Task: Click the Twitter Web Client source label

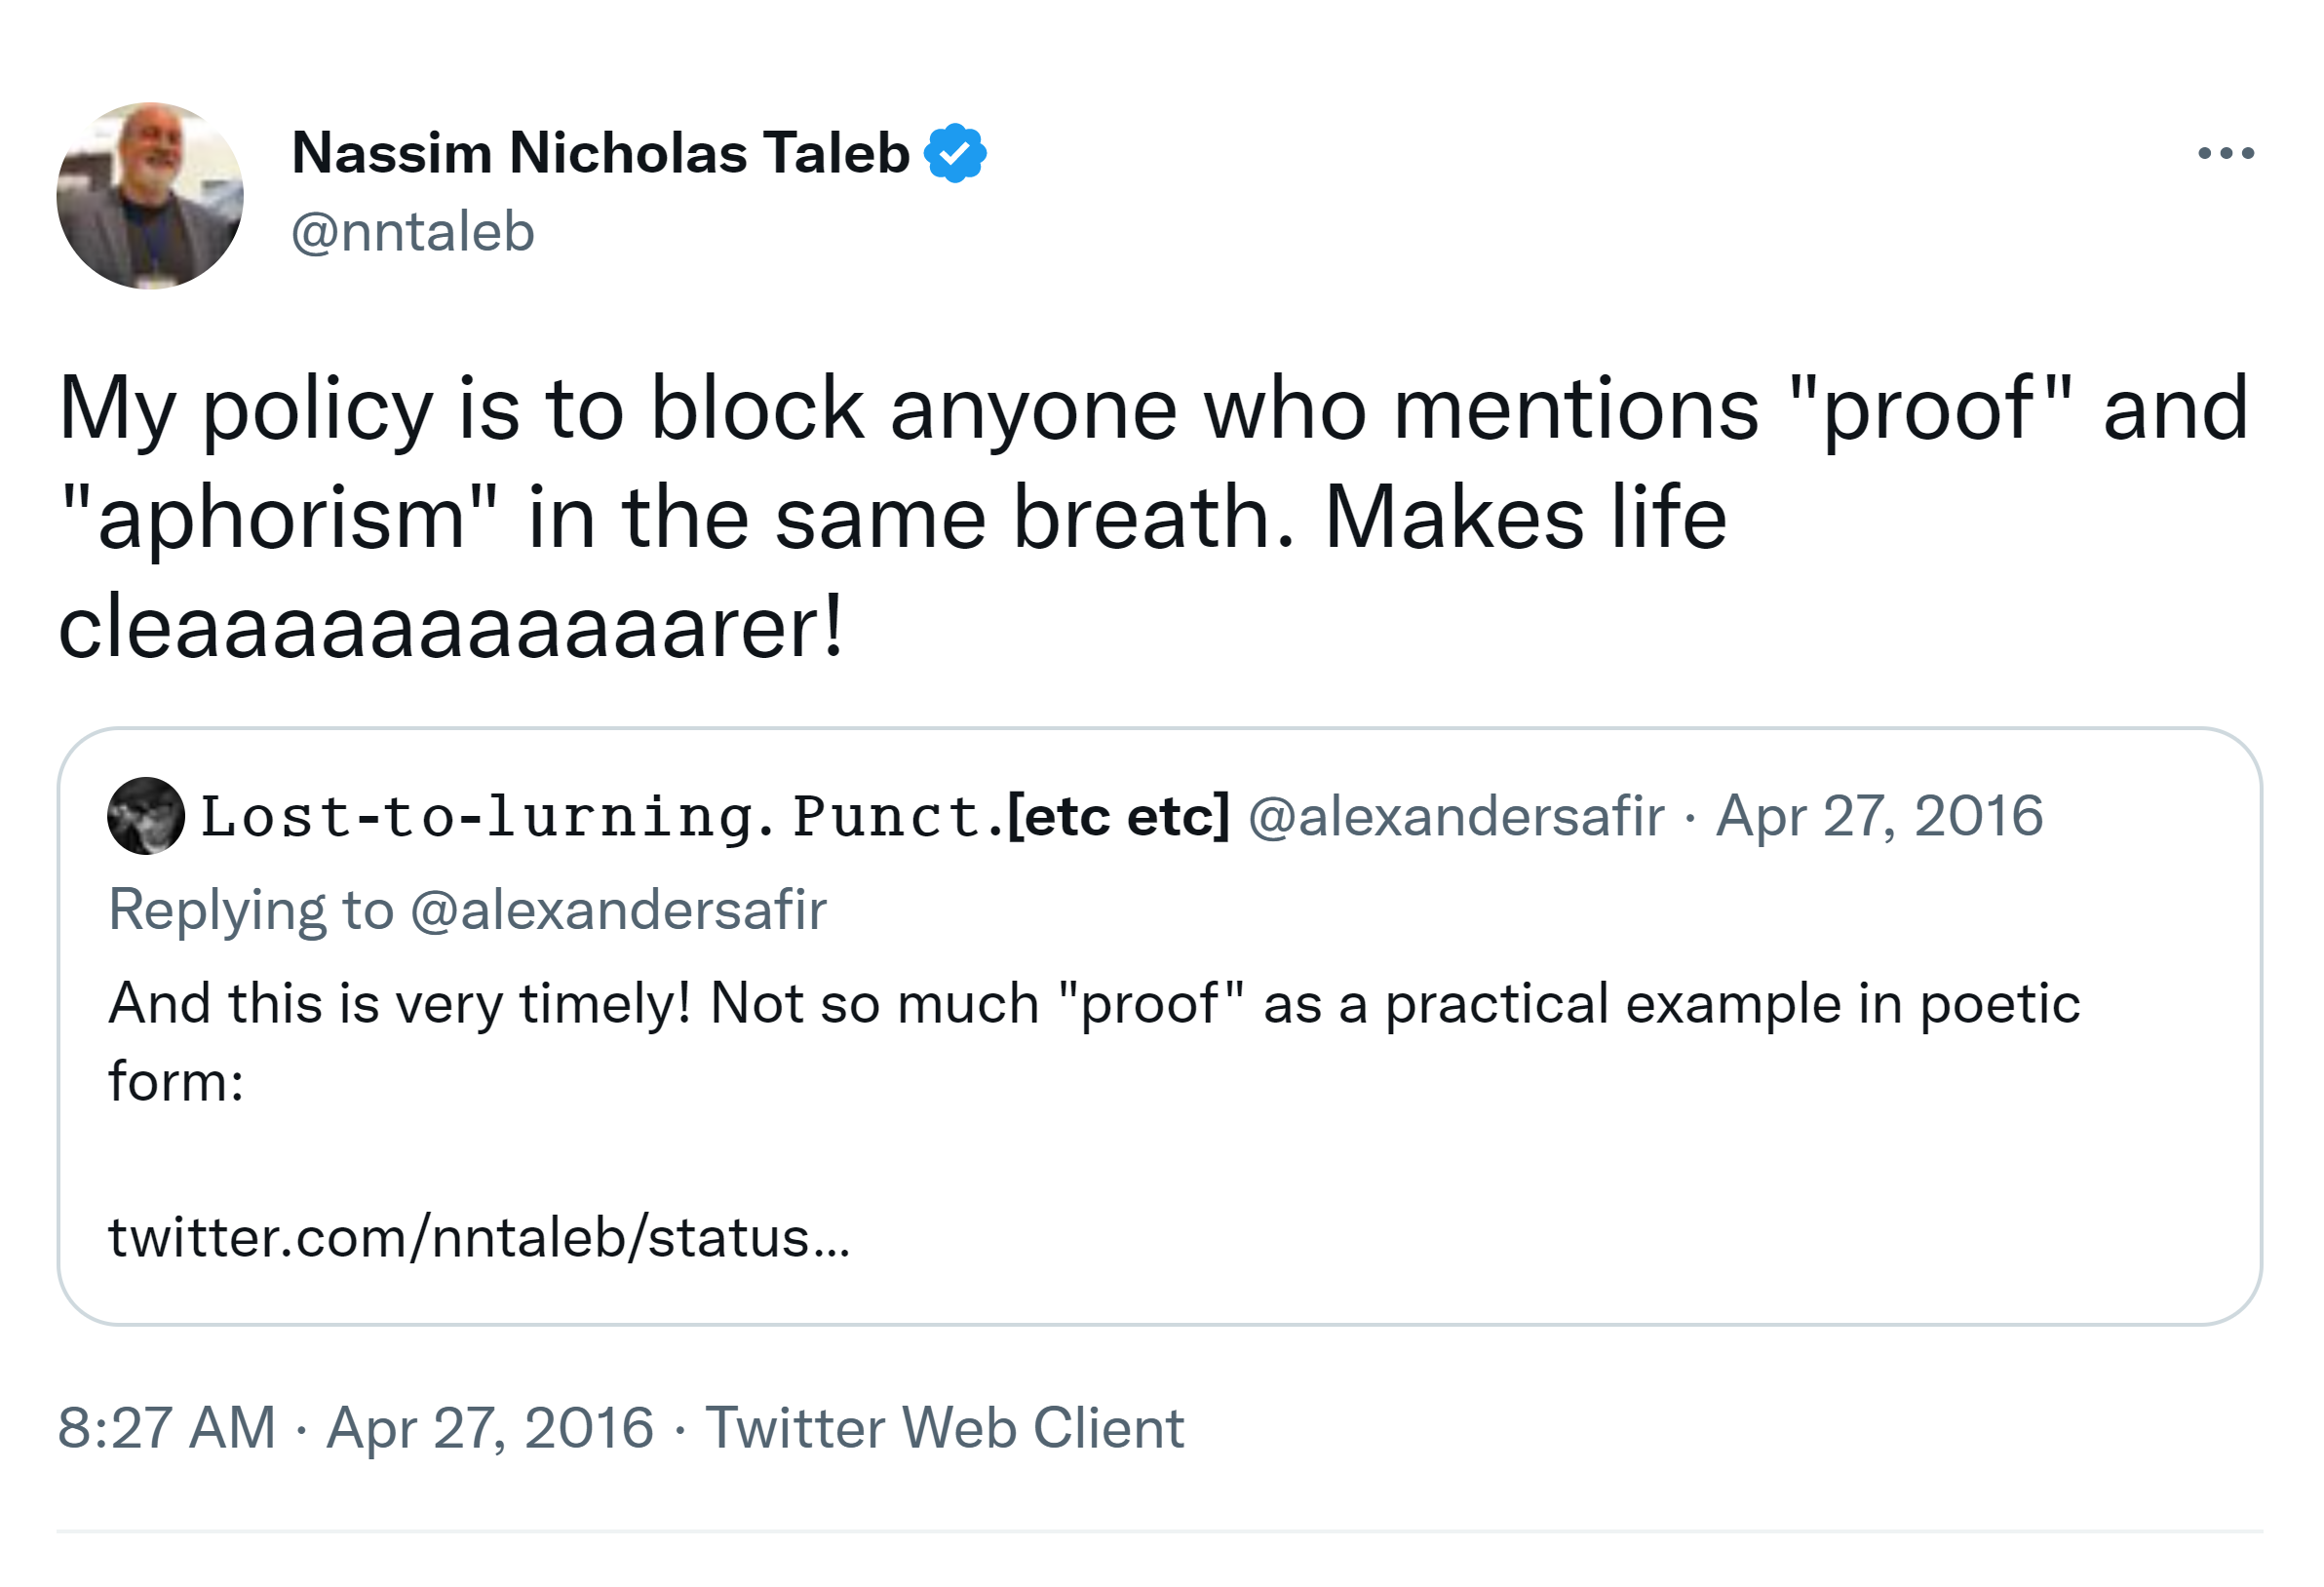Action: (944, 1427)
